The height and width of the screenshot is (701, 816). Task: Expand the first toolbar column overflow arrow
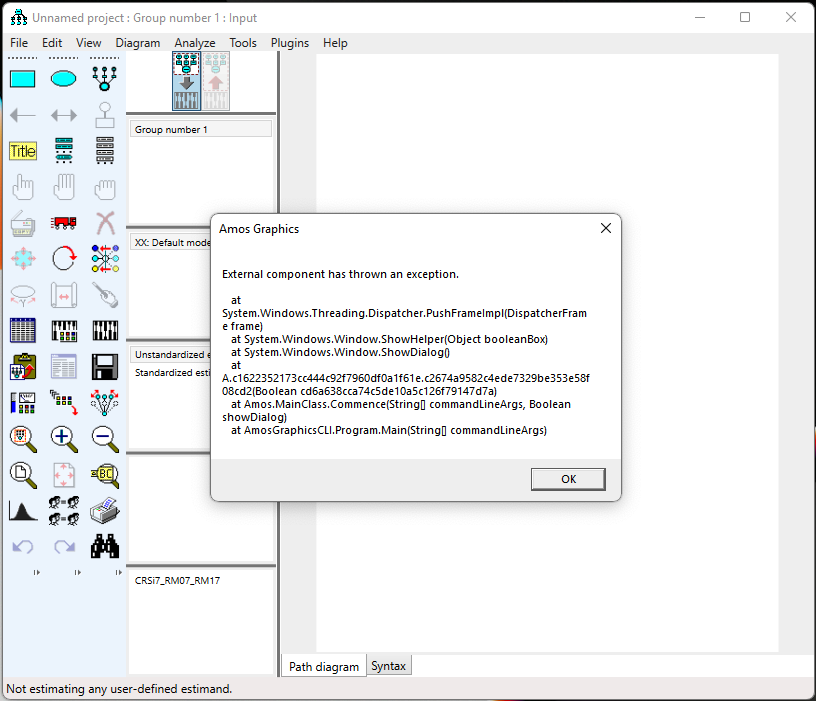coord(37,572)
